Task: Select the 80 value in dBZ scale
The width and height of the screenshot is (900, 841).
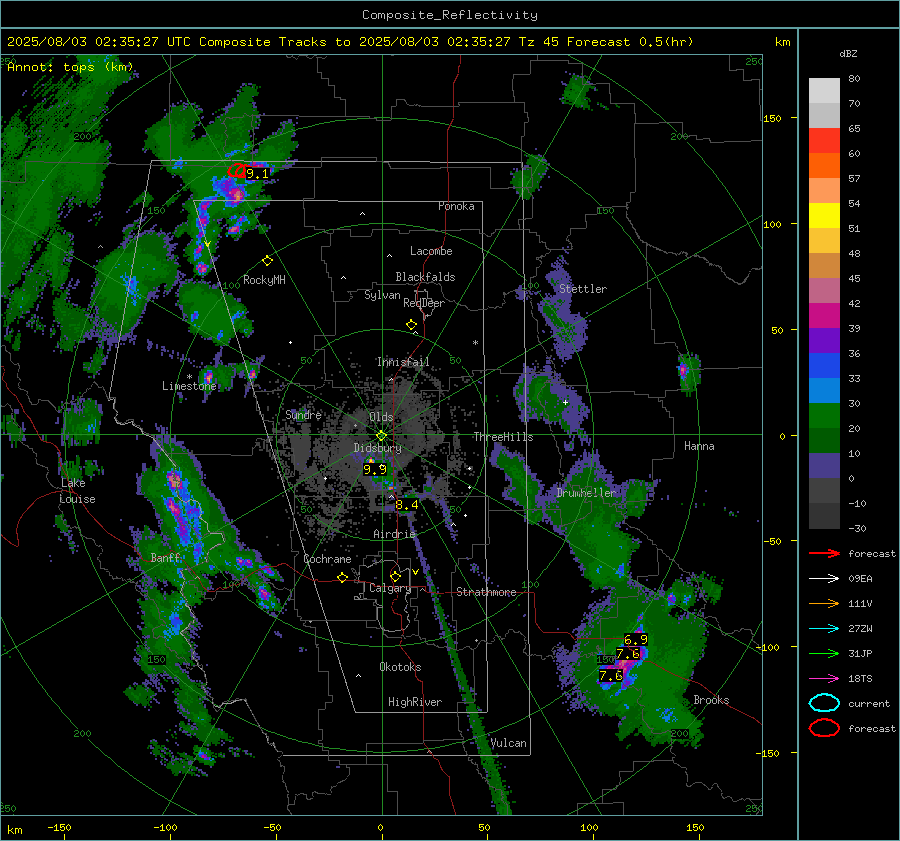Action: click(x=854, y=79)
